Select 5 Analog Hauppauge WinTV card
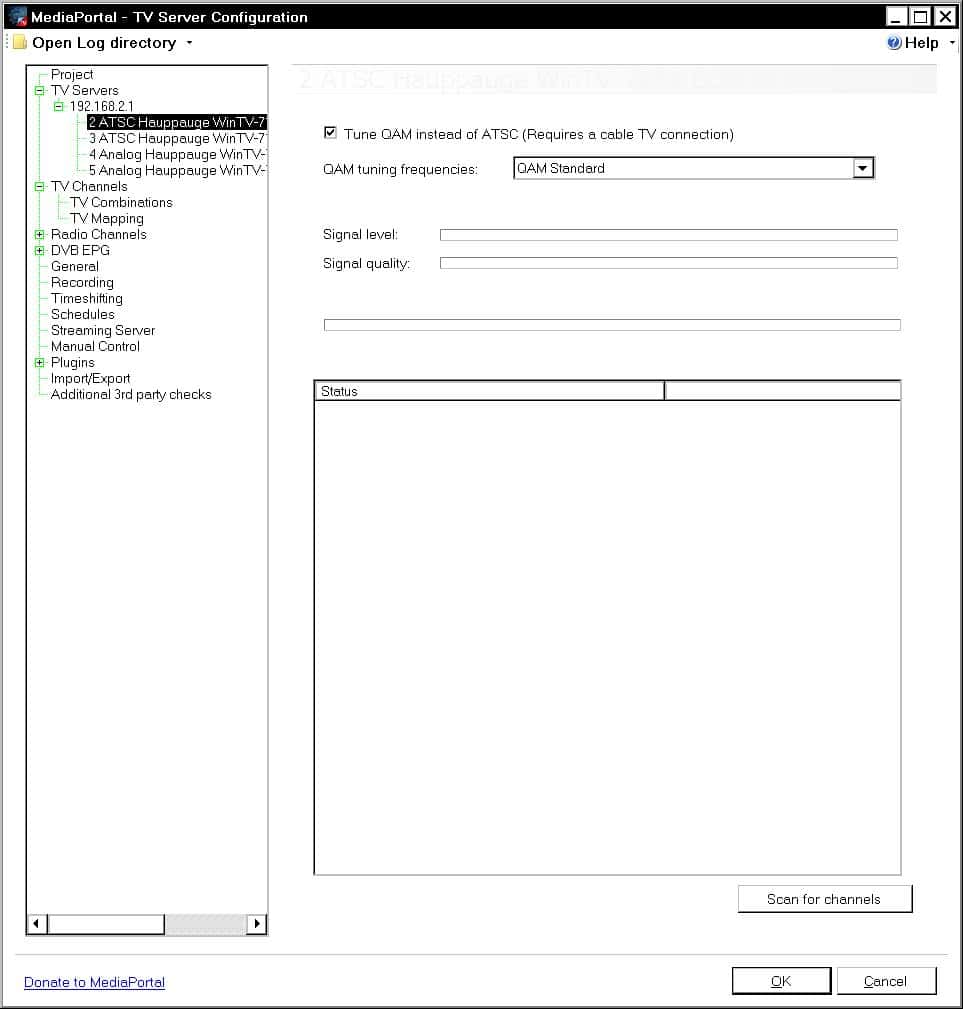 pyautogui.click(x=177, y=171)
